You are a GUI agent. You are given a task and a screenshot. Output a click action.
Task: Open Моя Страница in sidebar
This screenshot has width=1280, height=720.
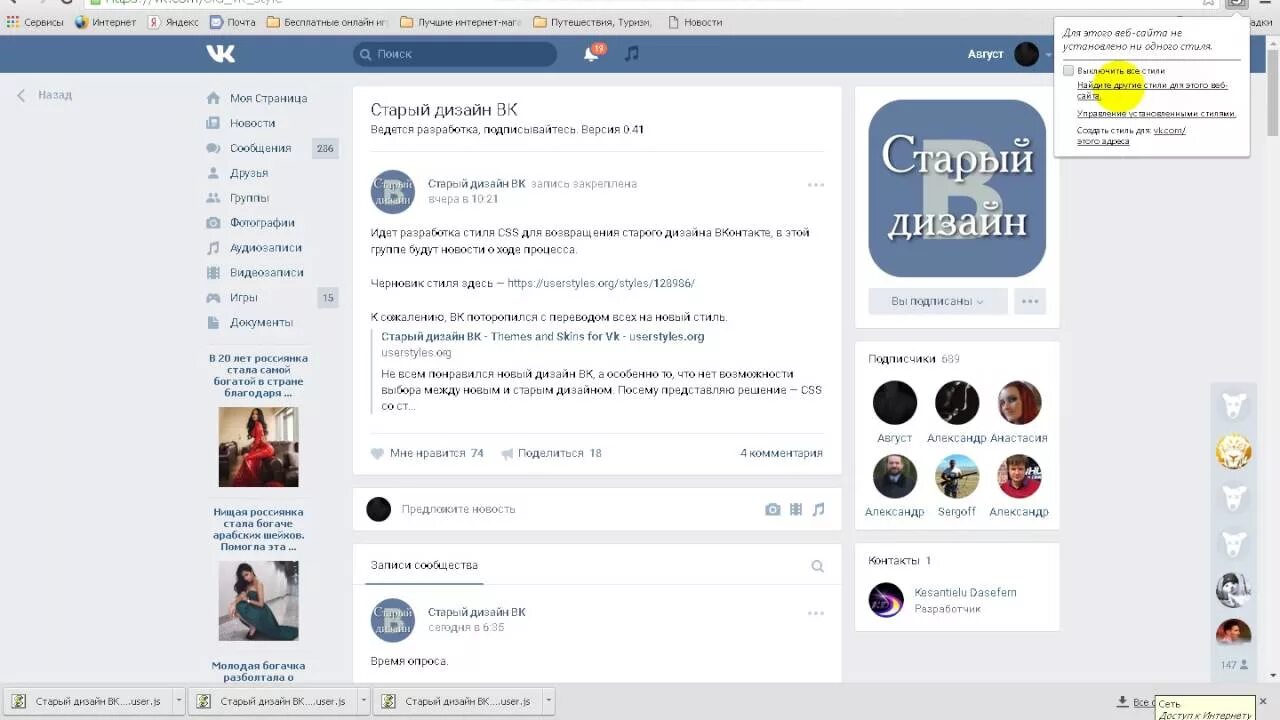tap(268, 98)
